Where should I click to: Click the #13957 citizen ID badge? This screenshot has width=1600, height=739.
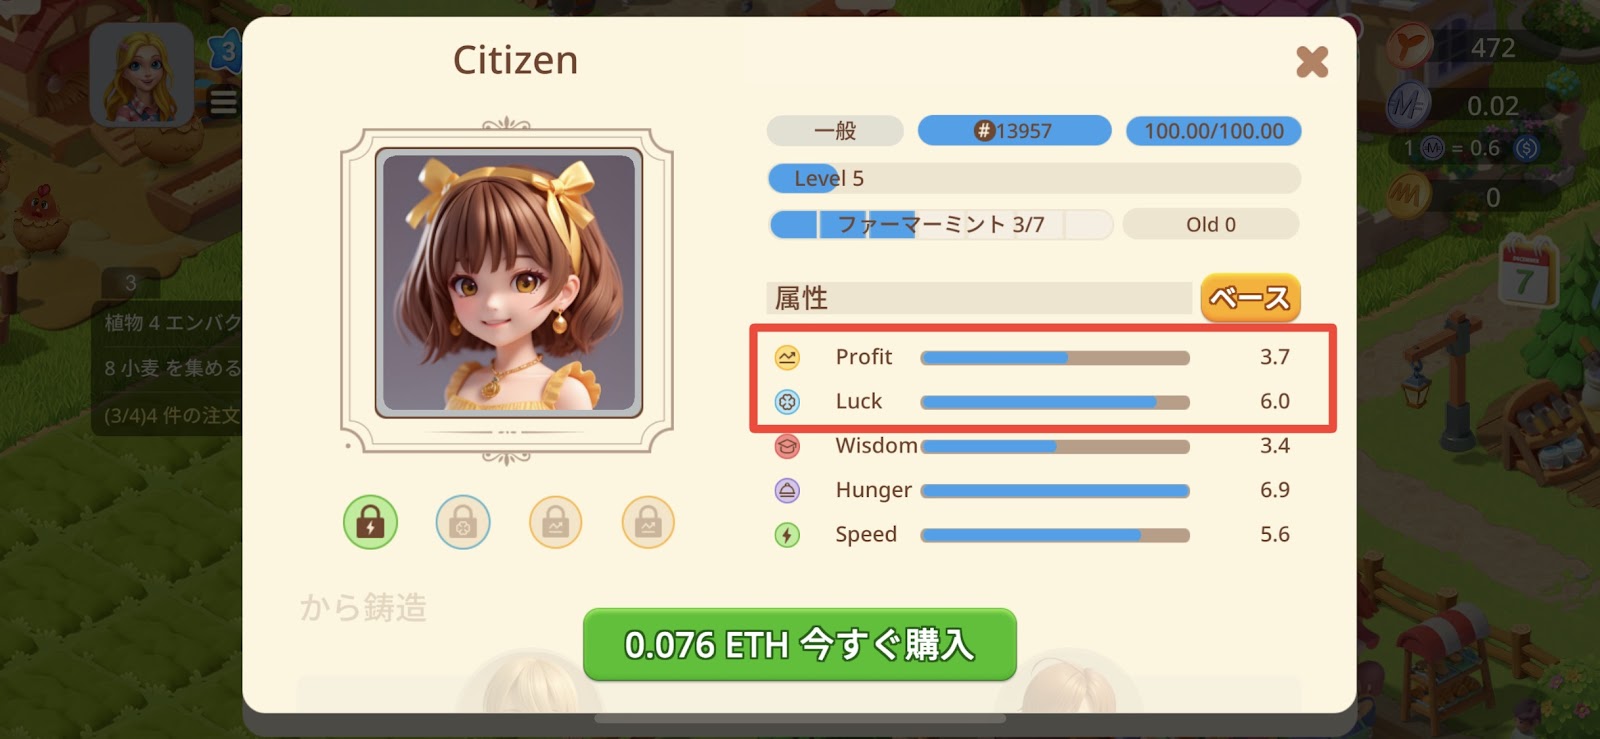pyautogui.click(x=1014, y=131)
